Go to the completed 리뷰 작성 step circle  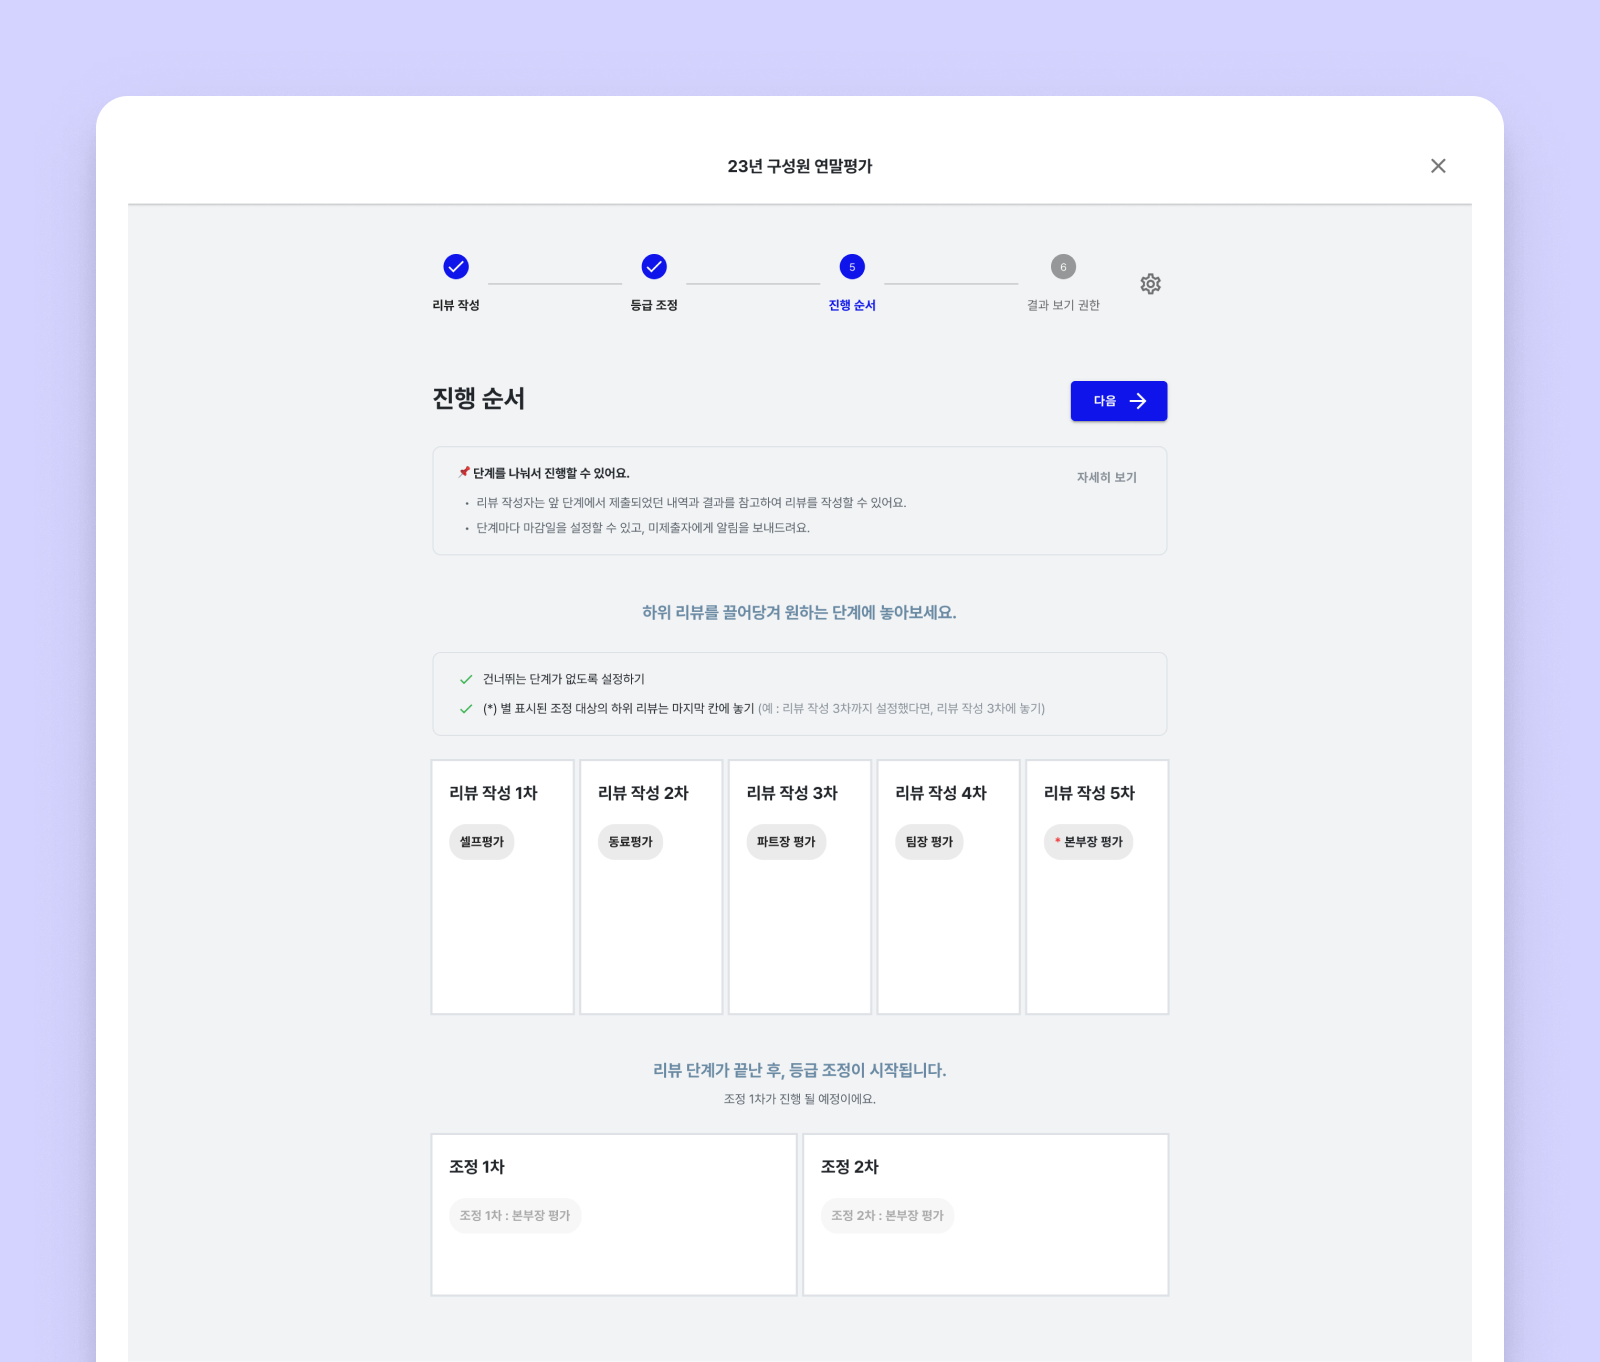[456, 267]
